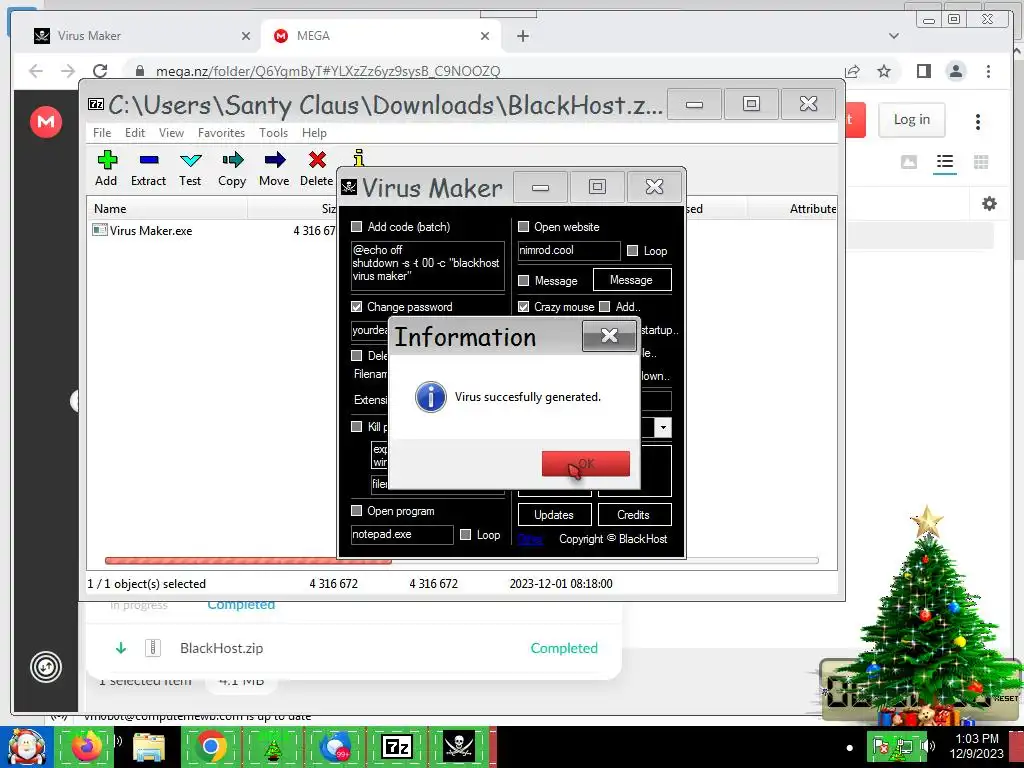Switch MEGA to list view
Image resolution: width=1024 pixels, height=768 pixels.
945,161
